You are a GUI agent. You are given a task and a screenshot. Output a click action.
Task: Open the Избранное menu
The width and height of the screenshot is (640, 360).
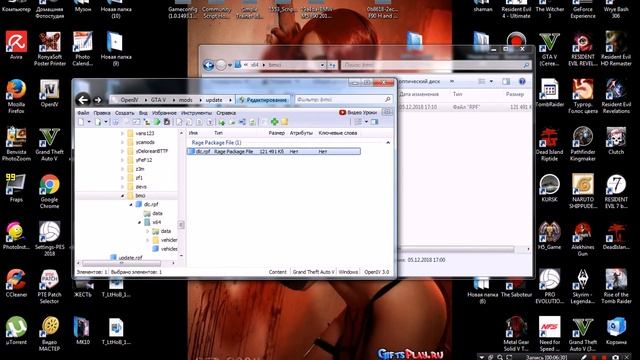(x=164, y=113)
